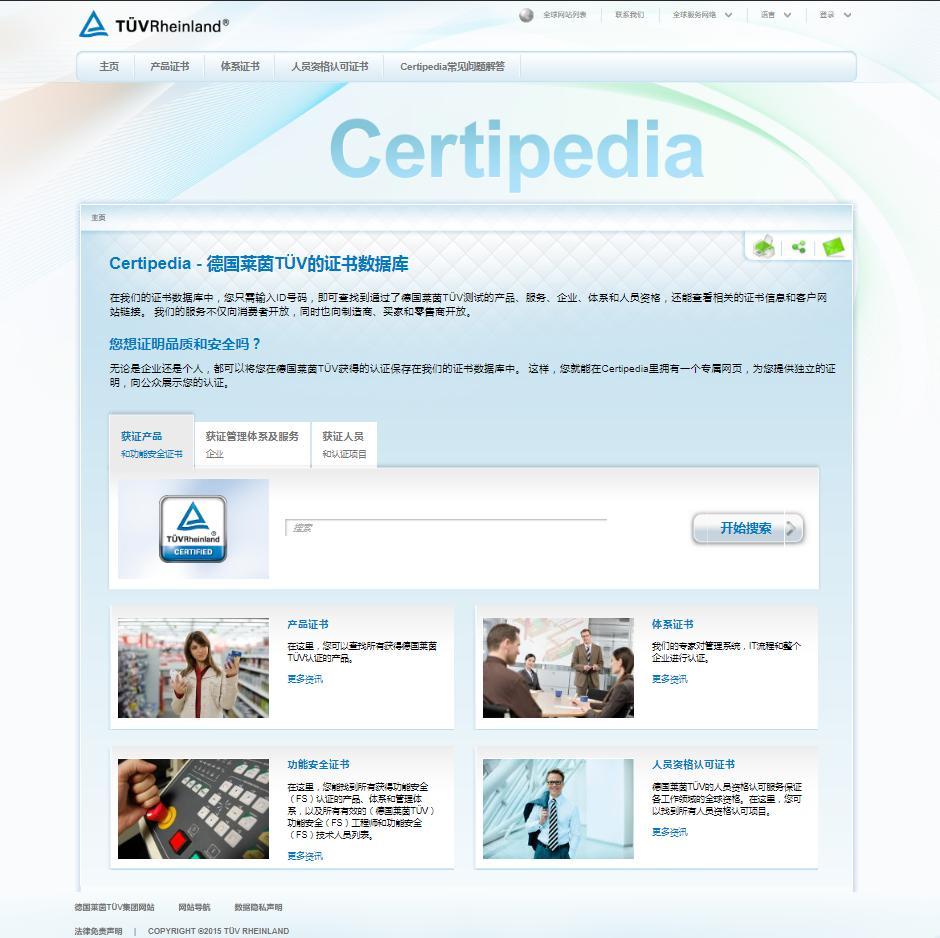Open the 德国莱茵TÜV集团网站 footer link

(115, 907)
